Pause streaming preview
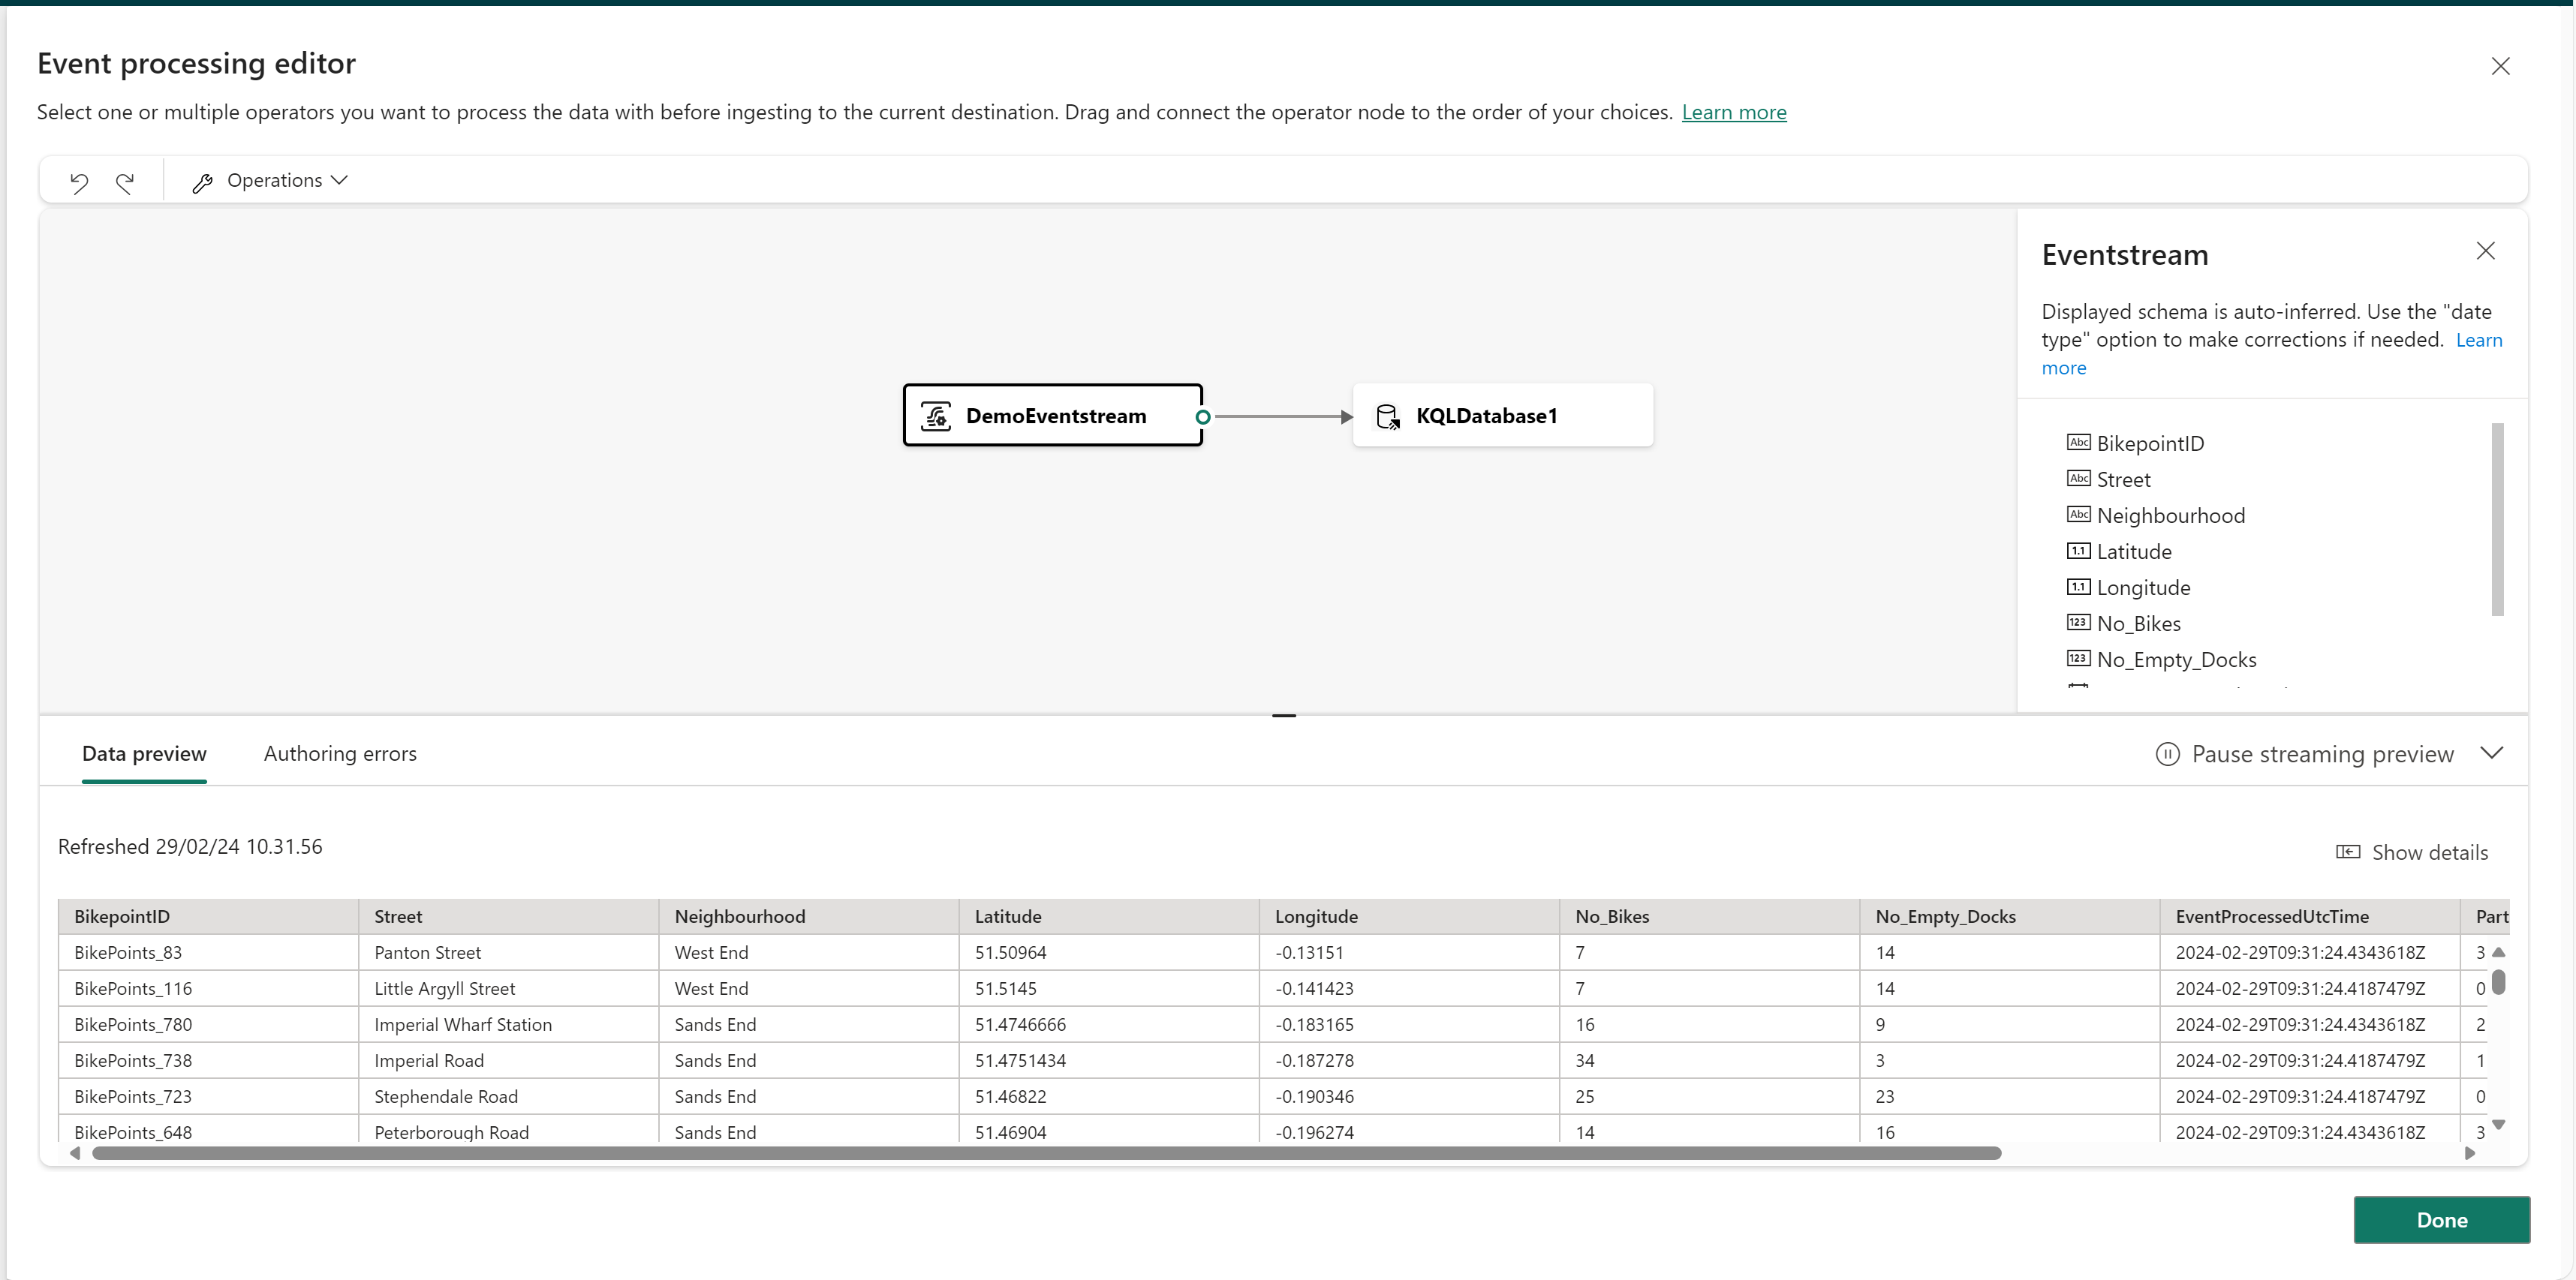This screenshot has height=1280, width=2576. pyautogui.click(x=2304, y=754)
